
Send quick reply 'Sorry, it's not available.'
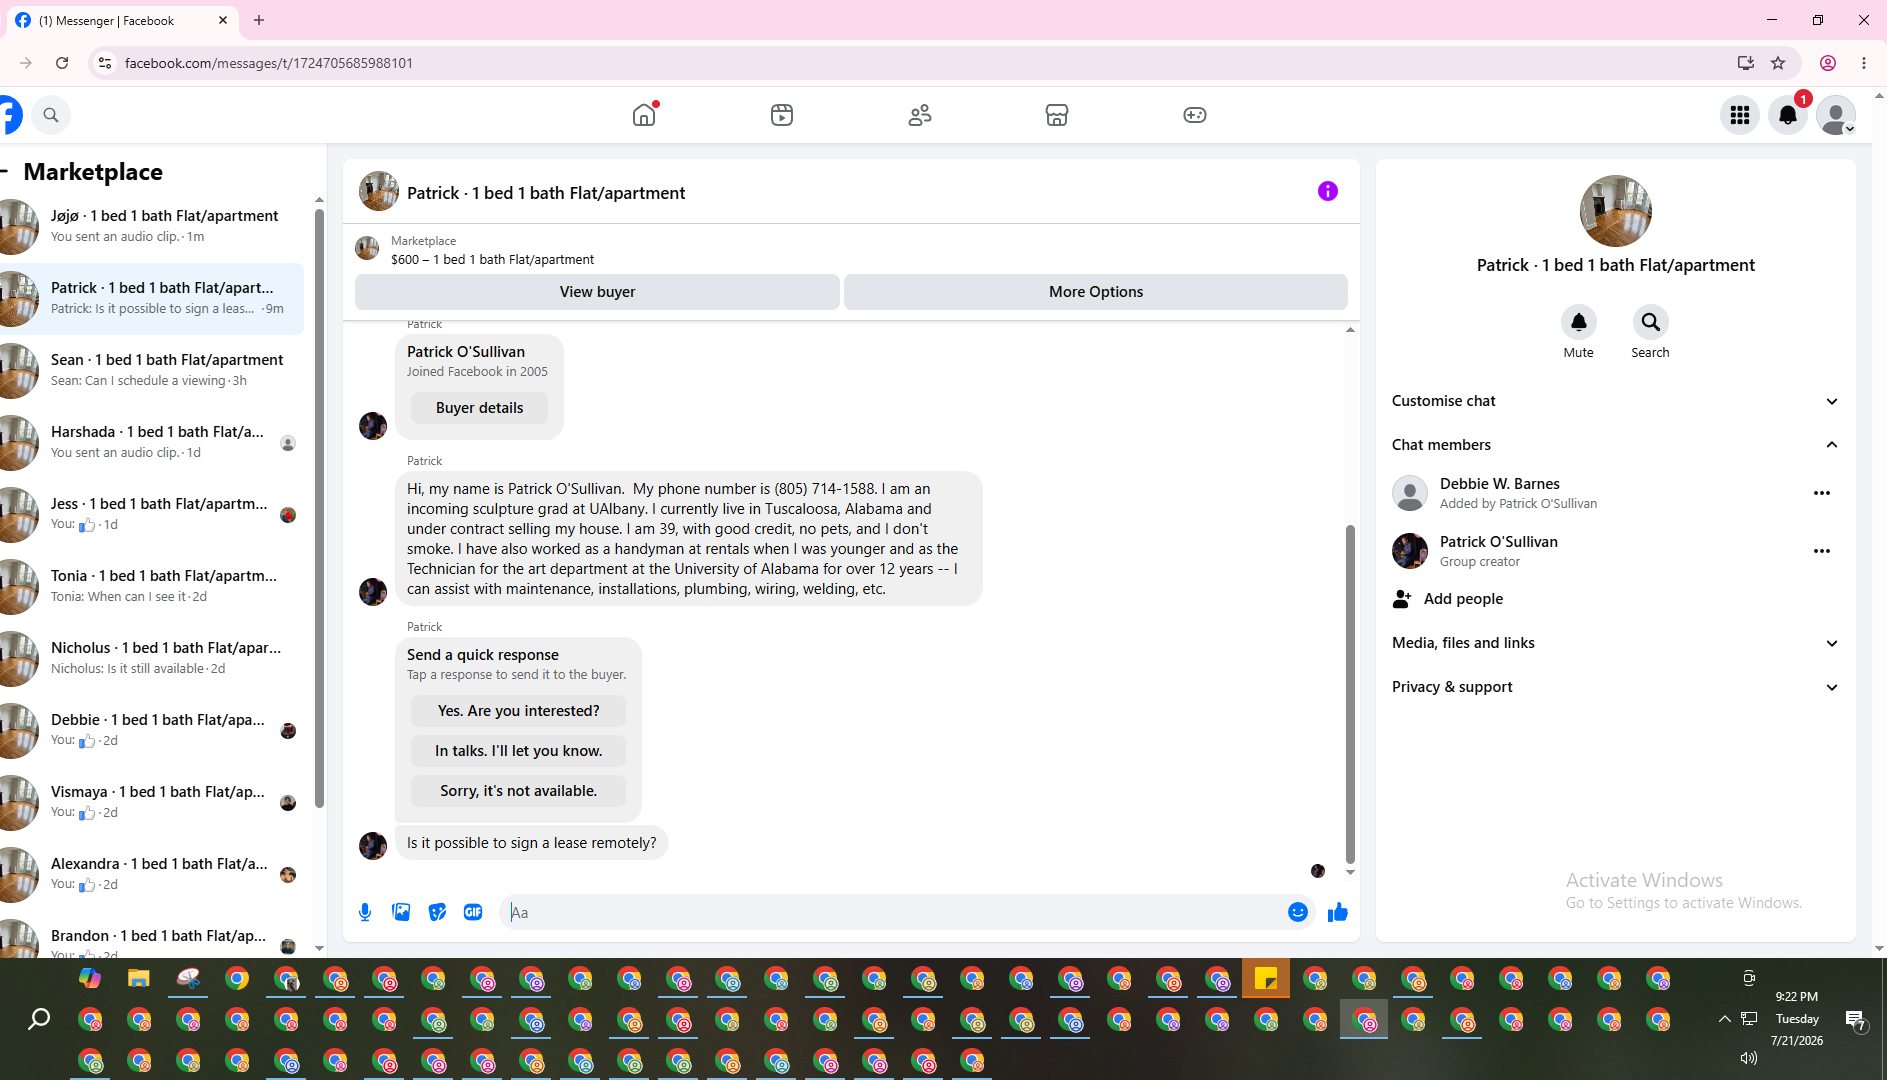coord(518,791)
